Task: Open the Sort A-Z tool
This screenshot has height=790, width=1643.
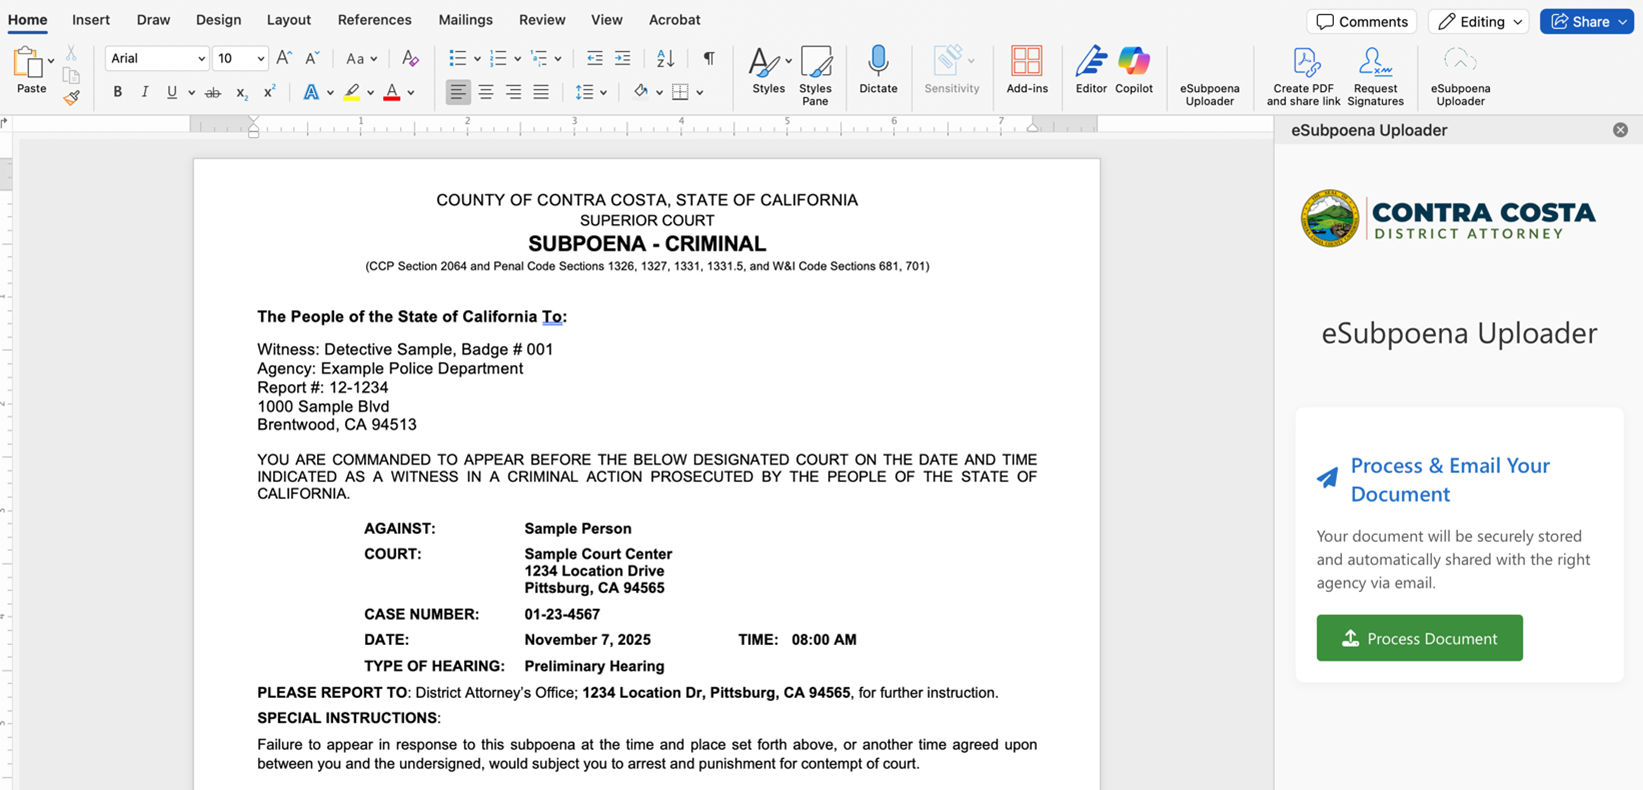Action: pos(666,59)
